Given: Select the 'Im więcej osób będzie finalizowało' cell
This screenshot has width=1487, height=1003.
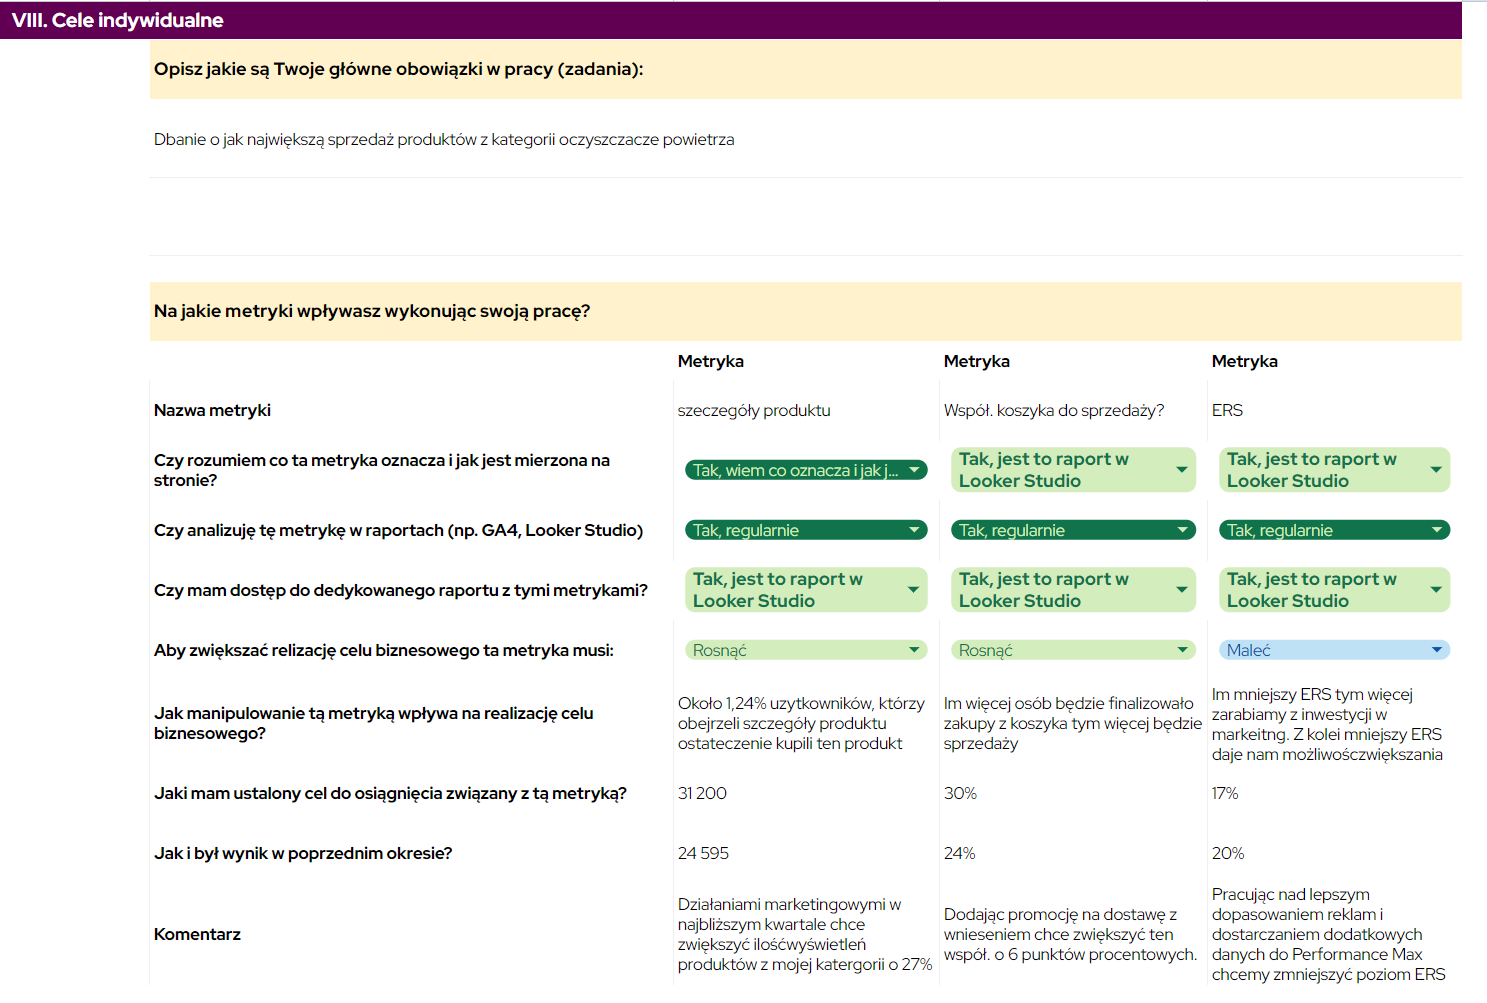Looking at the screenshot, I should pyautogui.click(x=1073, y=723).
